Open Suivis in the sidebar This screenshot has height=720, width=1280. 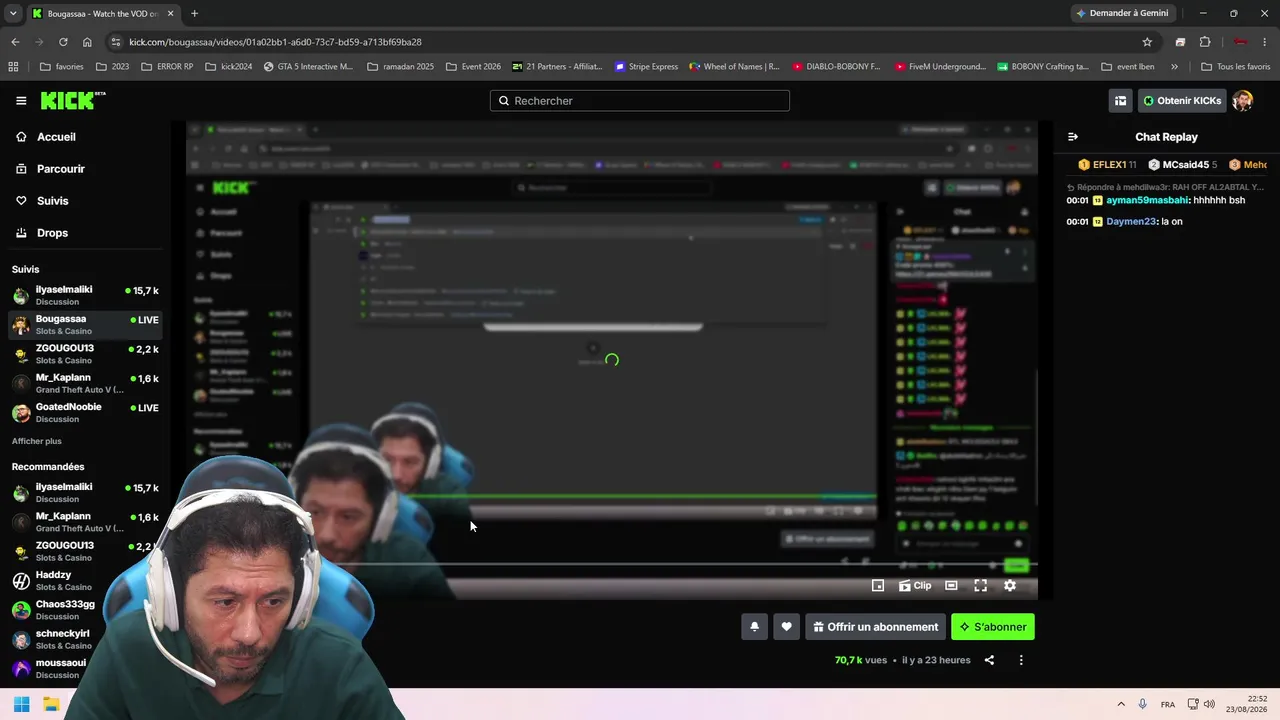(42, 201)
